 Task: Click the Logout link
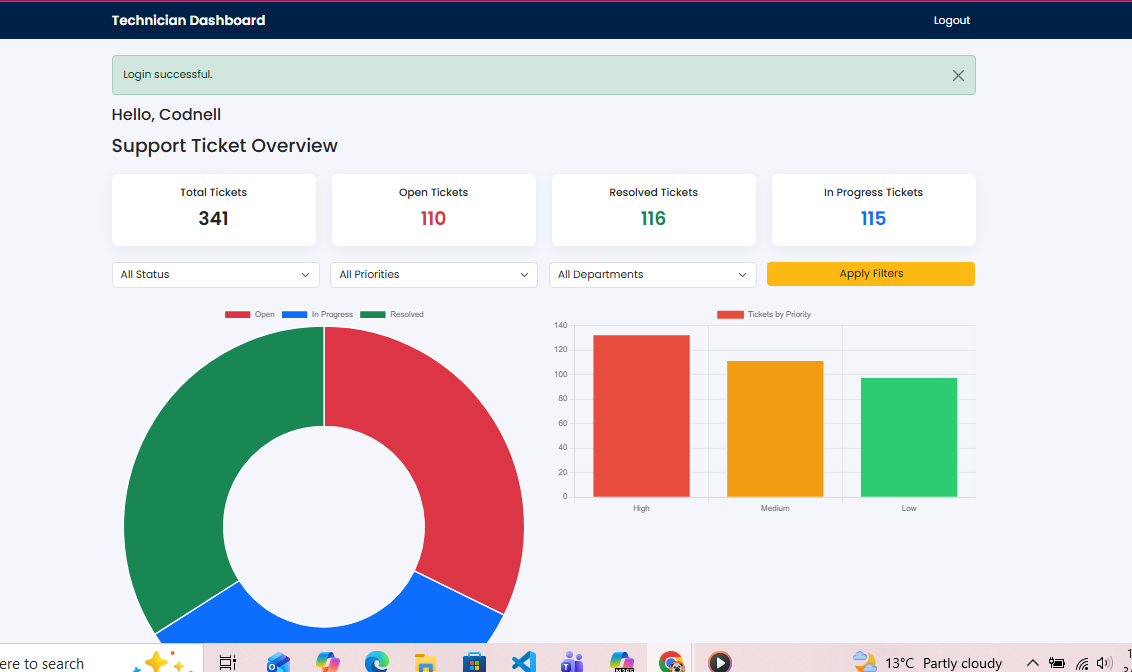coord(952,20)
